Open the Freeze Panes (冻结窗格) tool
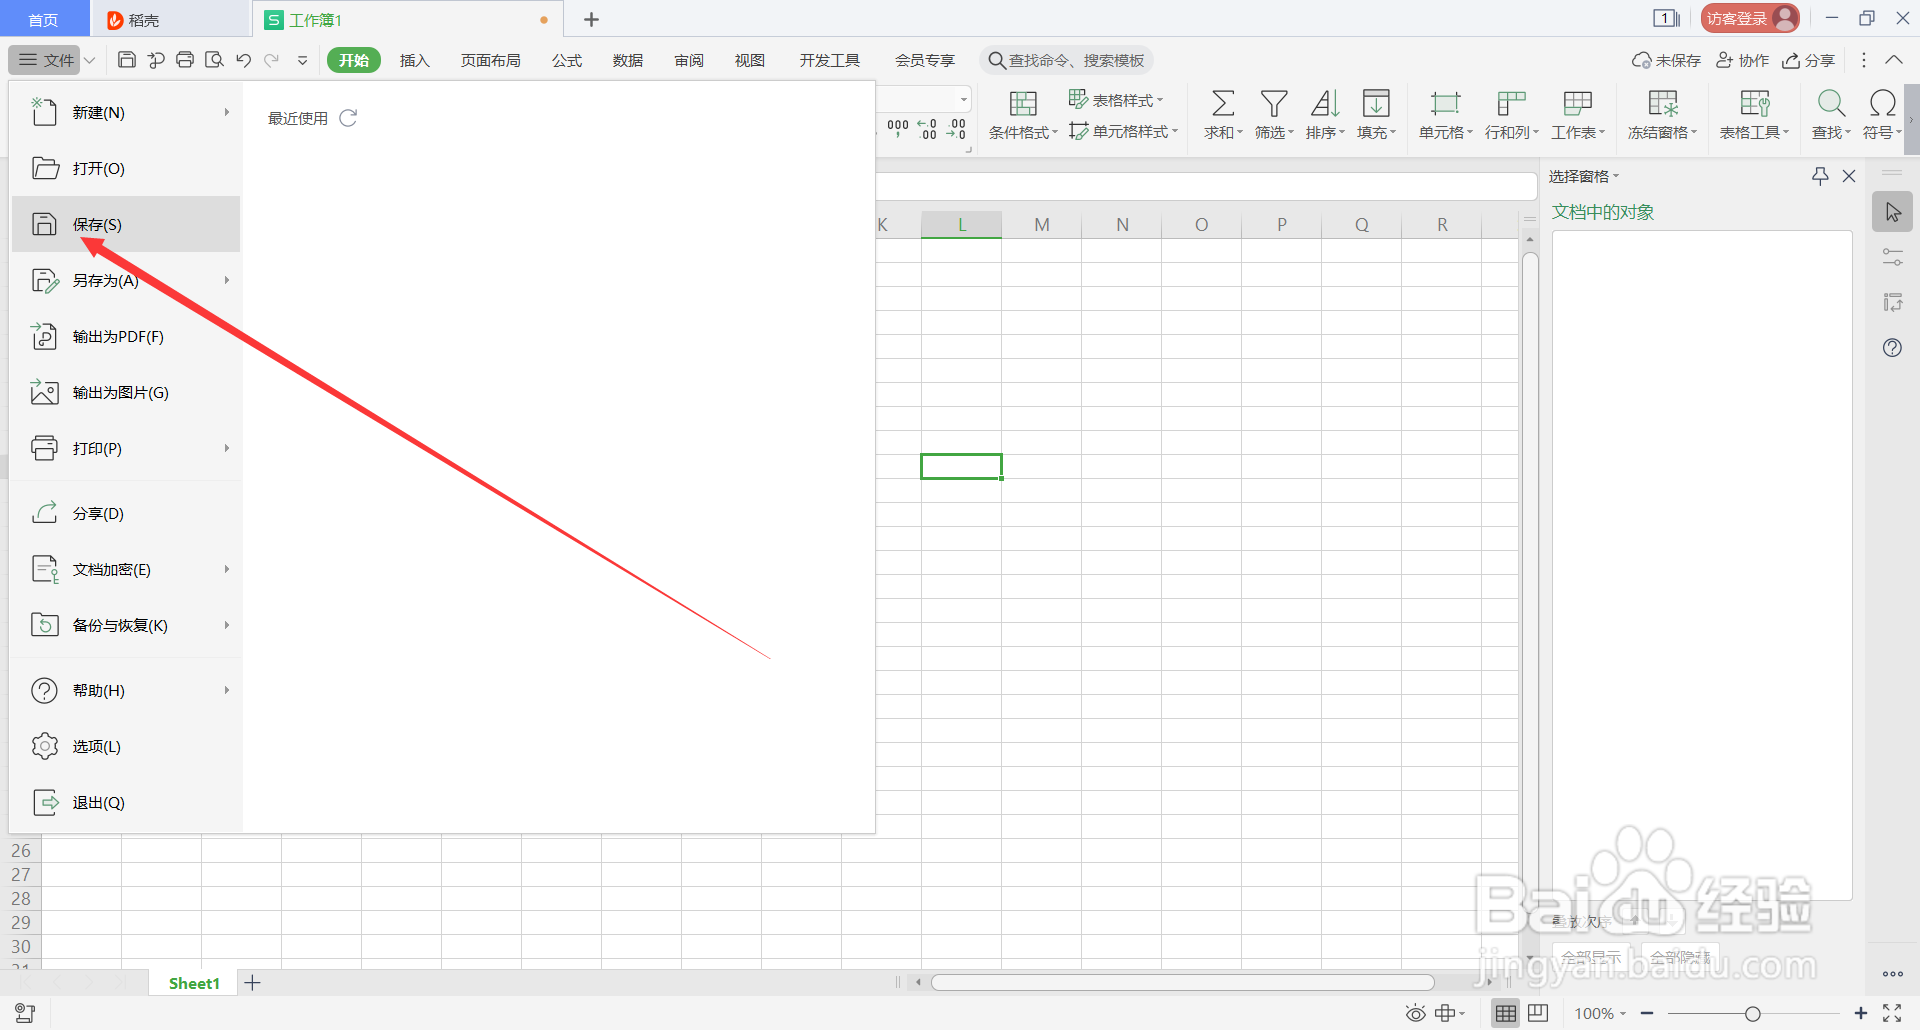1920x1030 pixels. (1661, 113)
